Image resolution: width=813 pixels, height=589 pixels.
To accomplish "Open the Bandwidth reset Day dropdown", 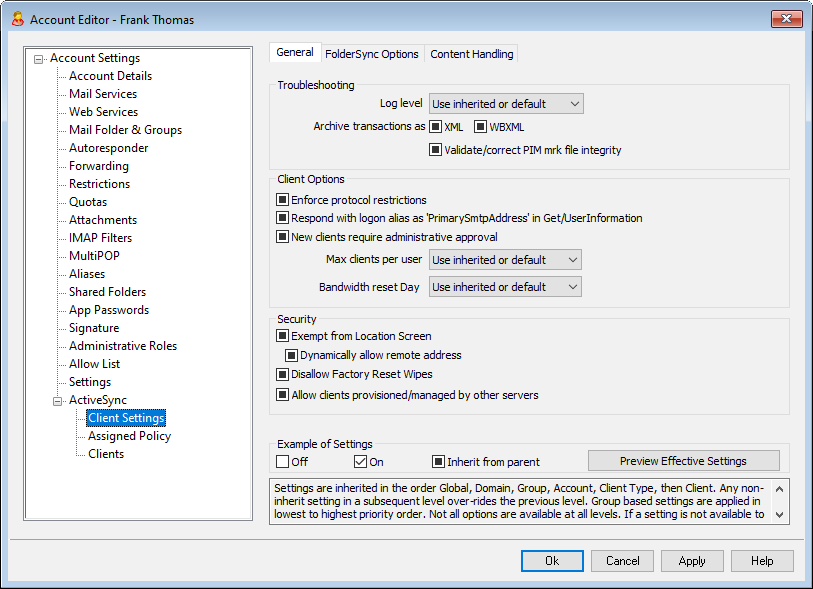I will tap(505, 287).
